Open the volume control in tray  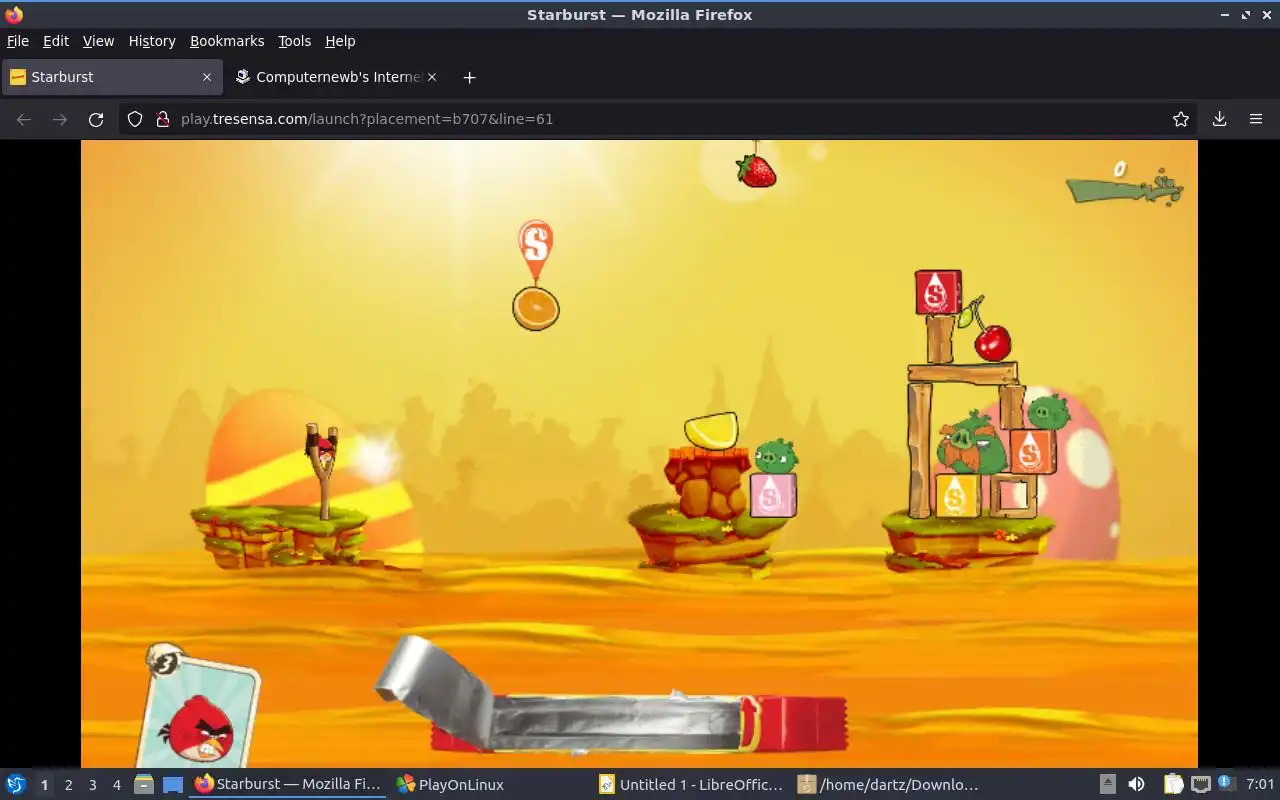point(1137,785)
